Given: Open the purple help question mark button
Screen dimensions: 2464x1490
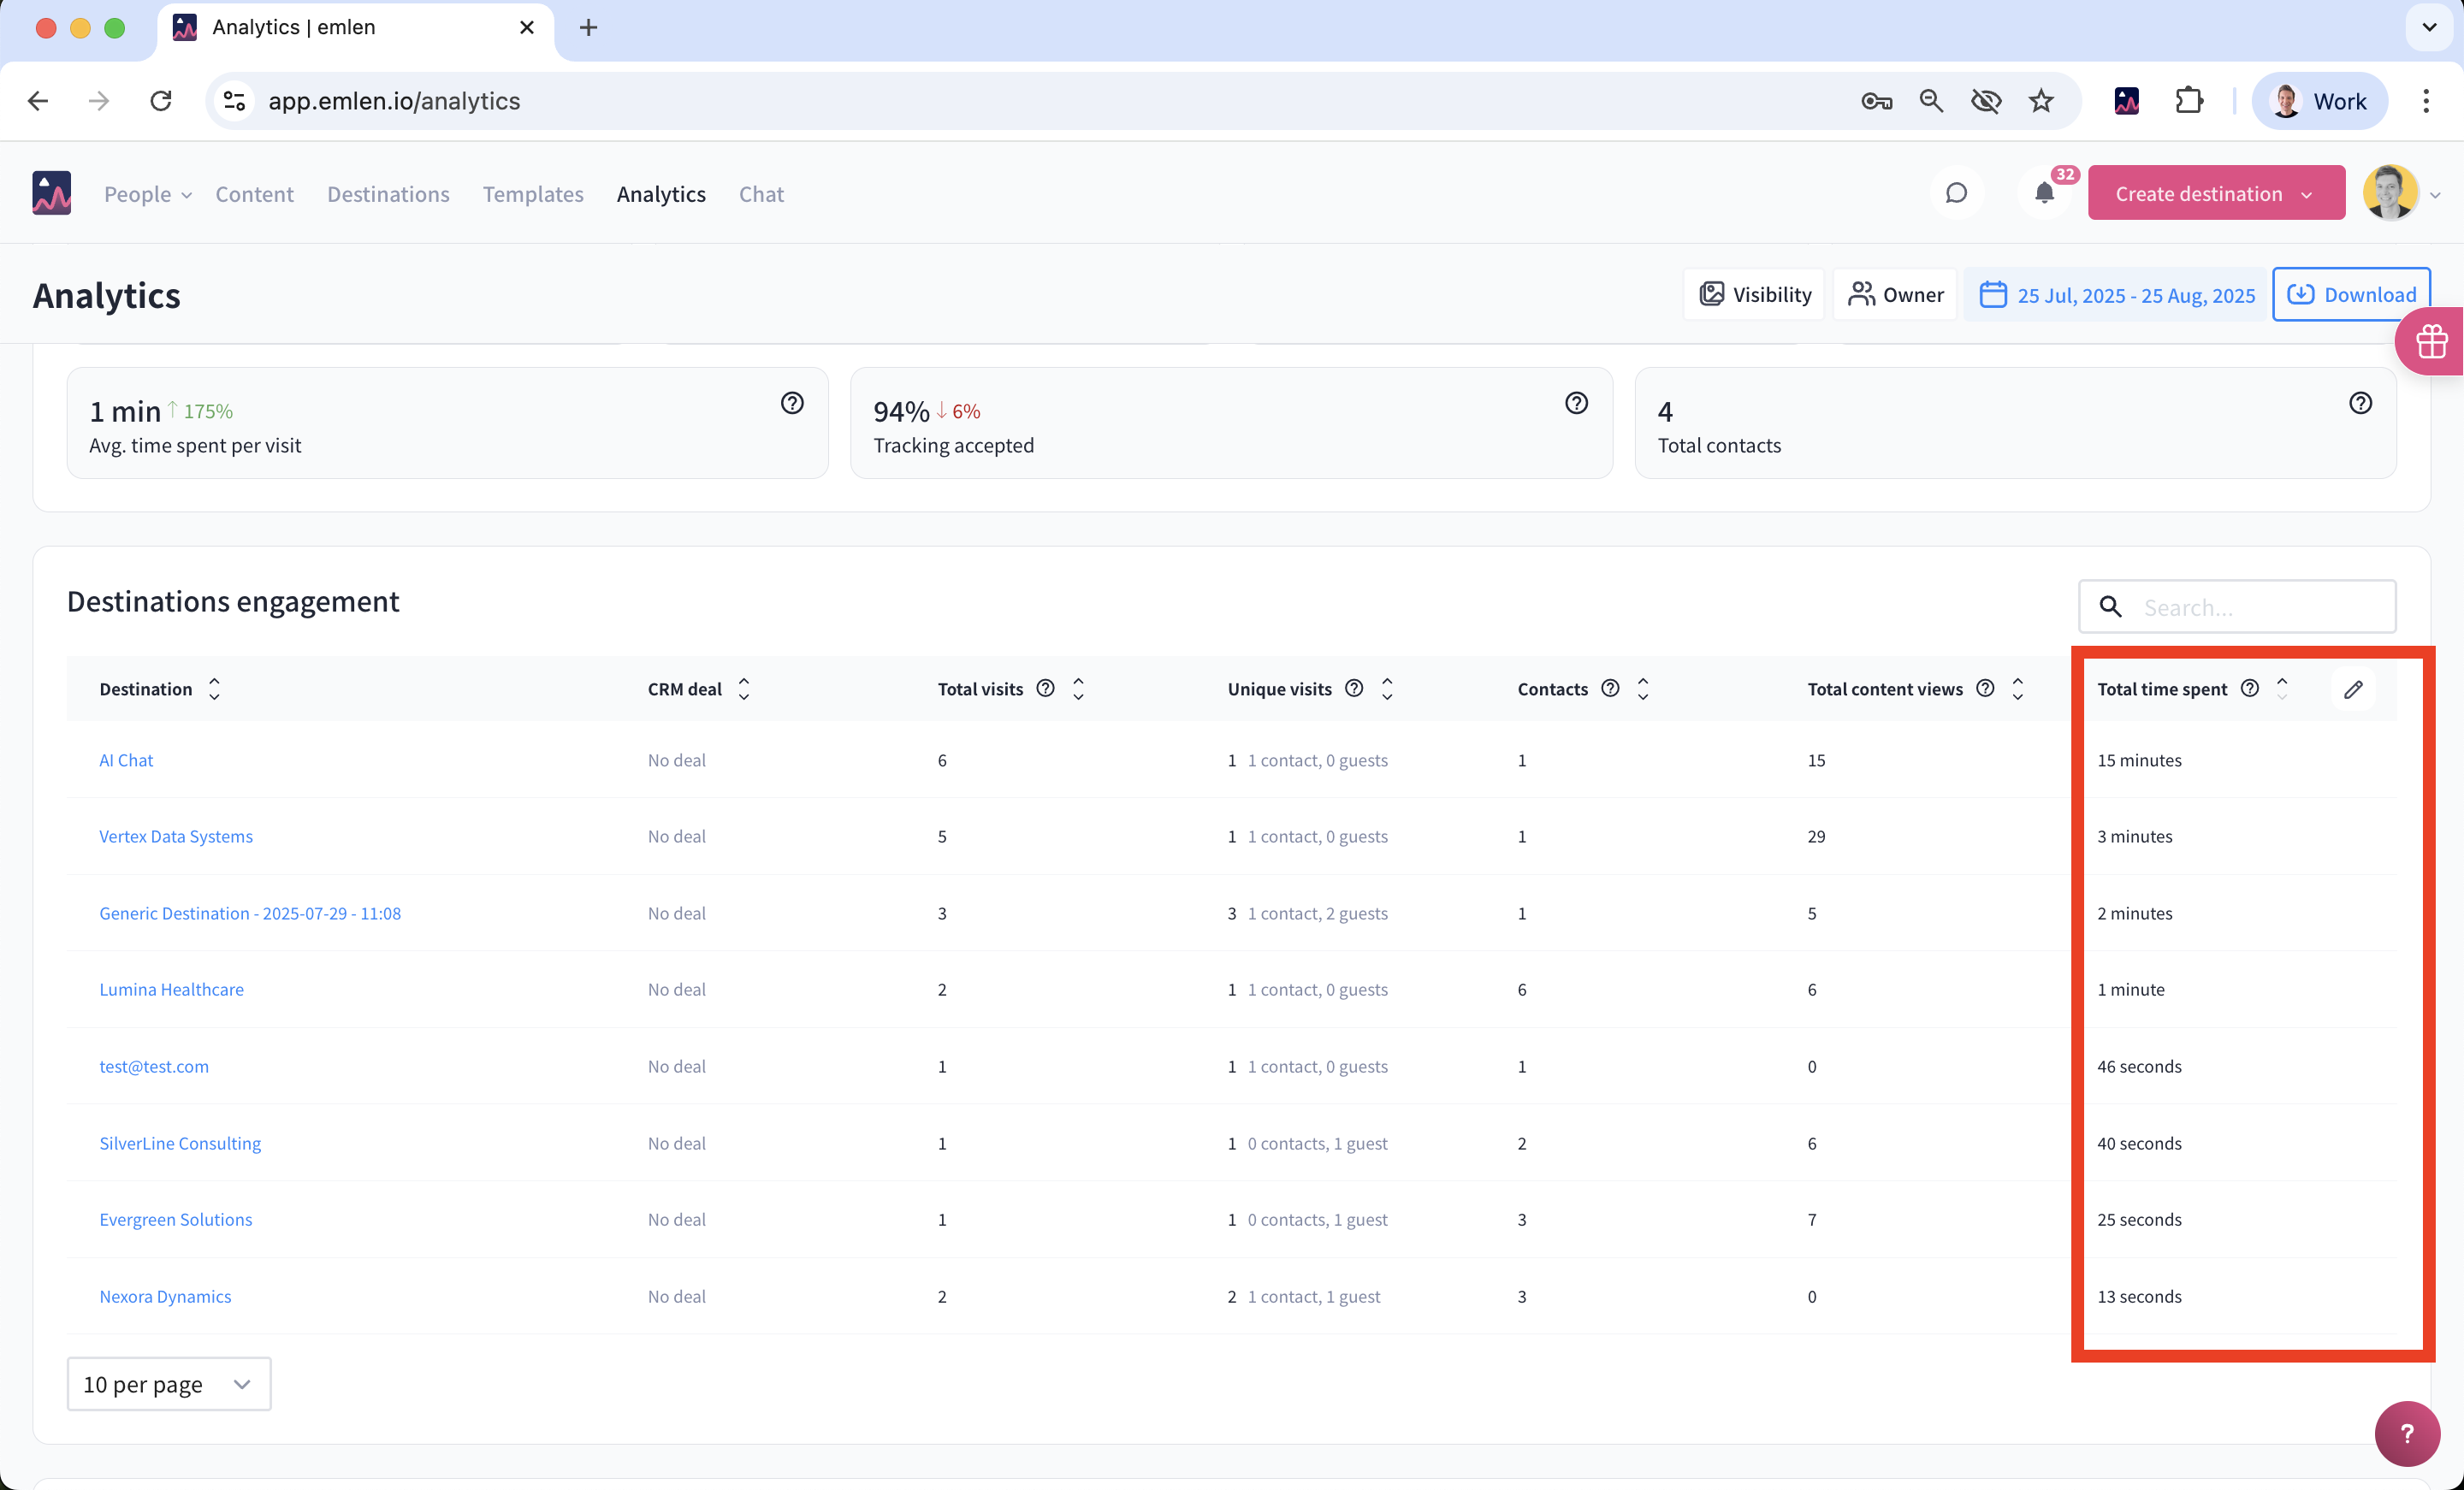Looking at the screenshot, I should pyautogui.click(x=2406, y=1433).
